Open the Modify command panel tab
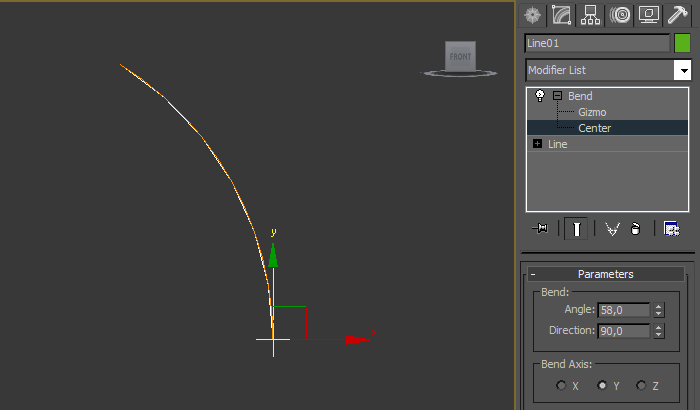This screenshot has height=410, width=700. (x=561, y=15)
